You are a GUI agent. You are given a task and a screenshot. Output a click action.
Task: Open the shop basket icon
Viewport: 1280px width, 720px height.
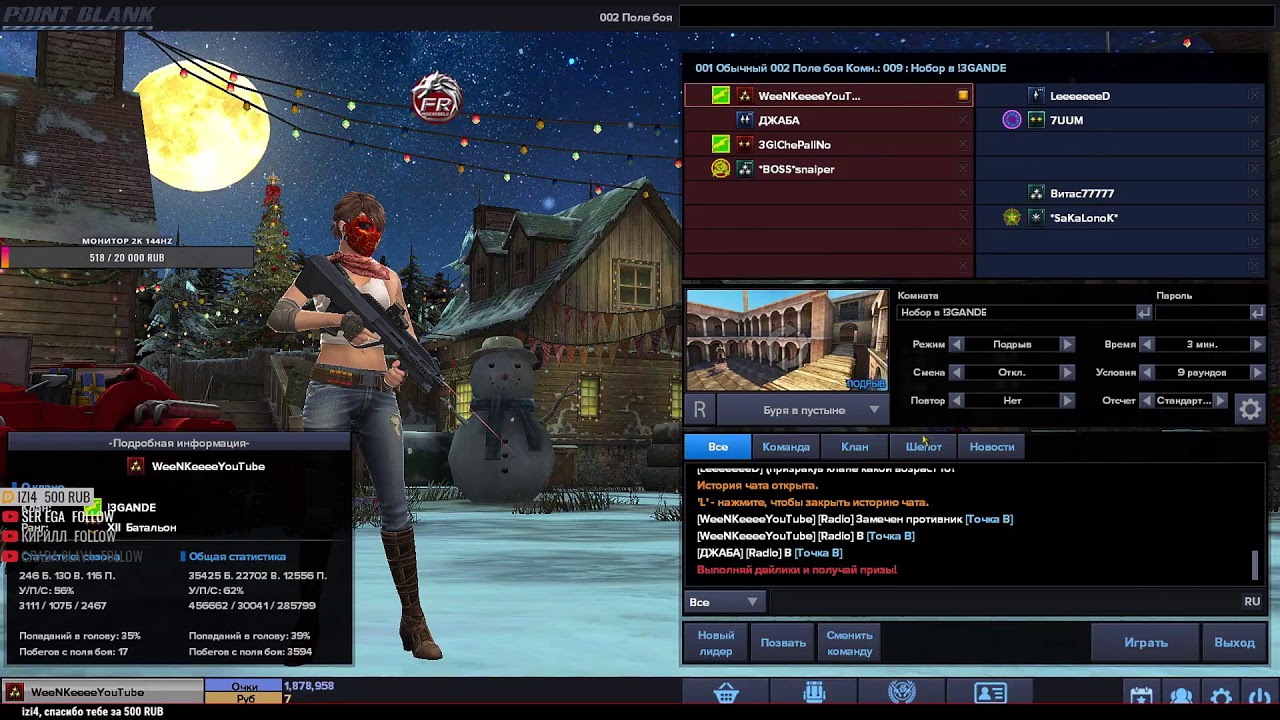coord(726,693)
